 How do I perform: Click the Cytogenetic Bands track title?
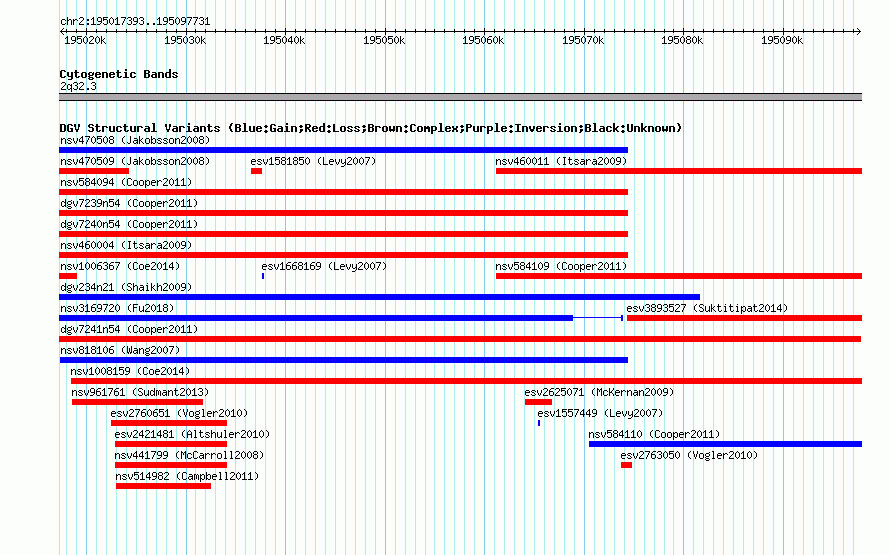[119, 74]
